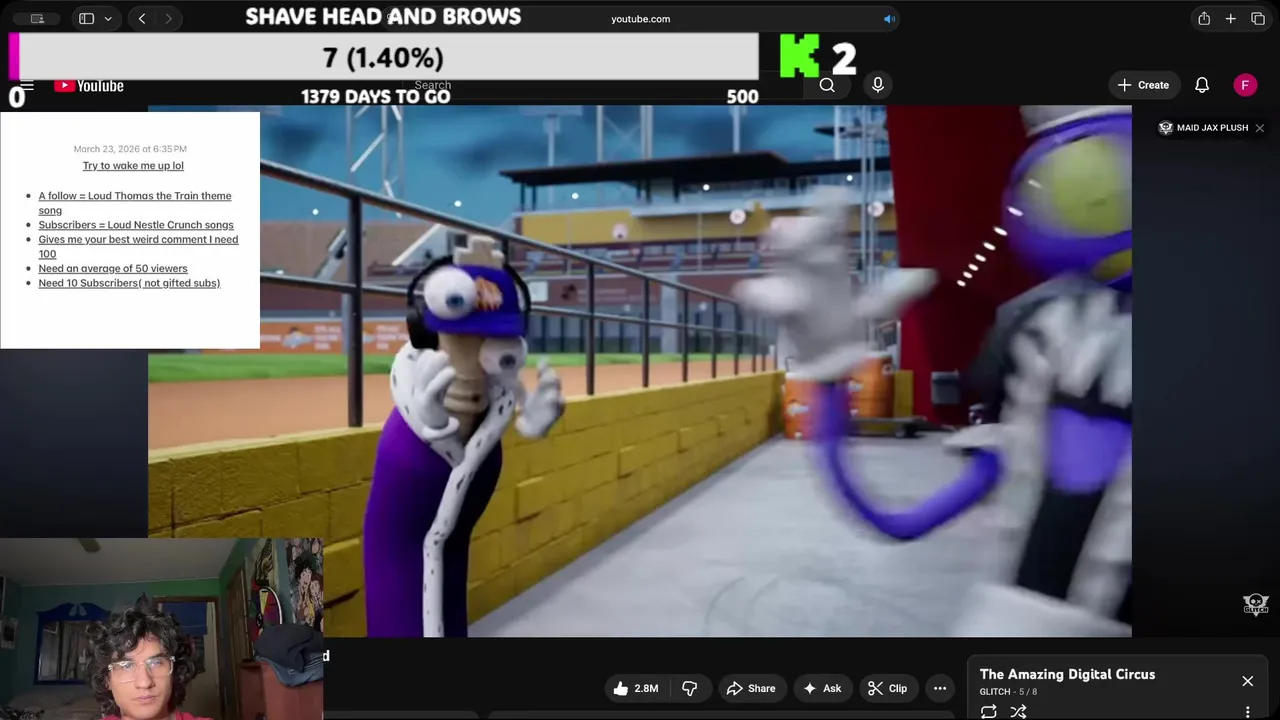
Task: Click "Try to wake me up lol" note title
Action: [133, 166]
